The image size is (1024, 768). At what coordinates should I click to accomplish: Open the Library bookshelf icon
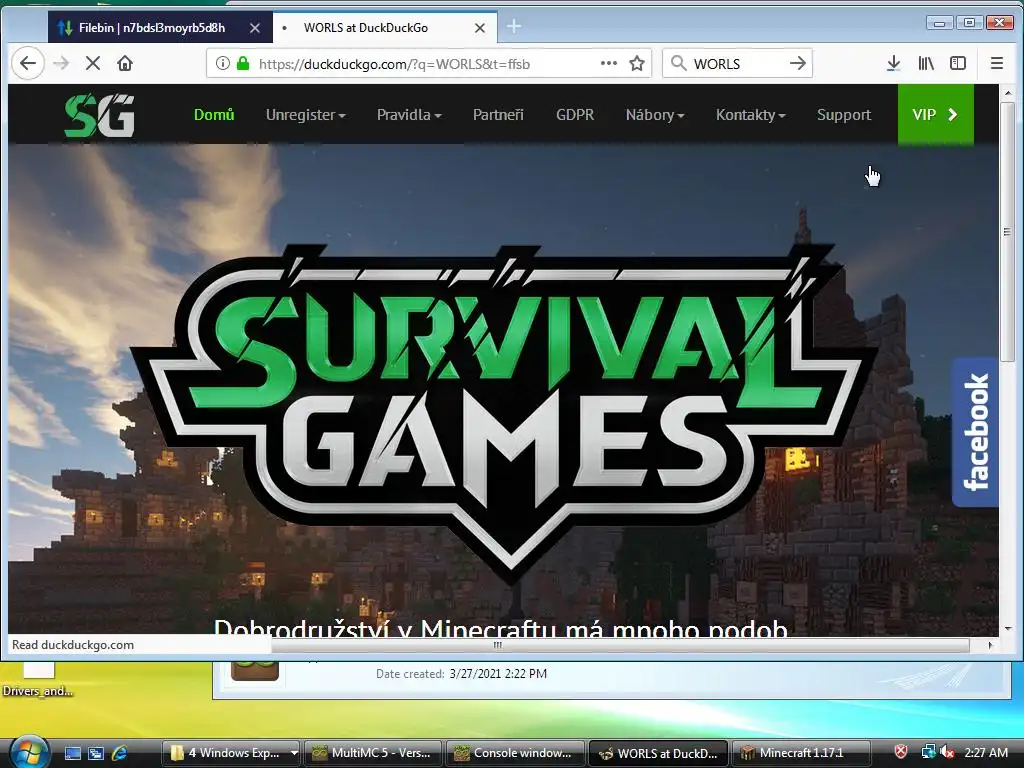[926, 63]
